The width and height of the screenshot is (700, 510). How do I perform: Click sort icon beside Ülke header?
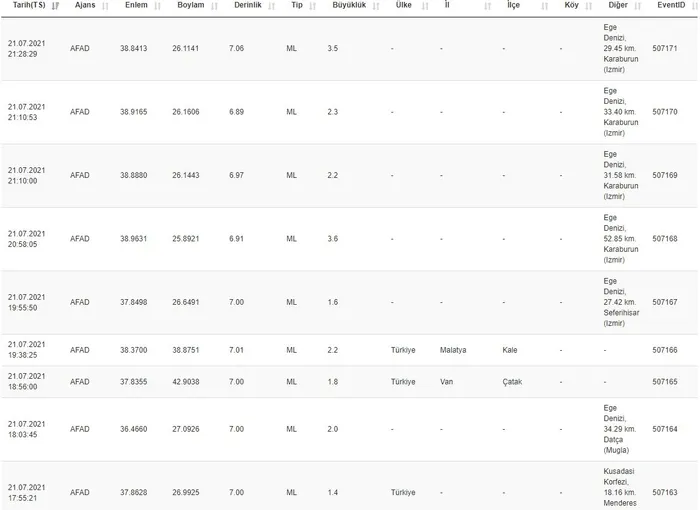424,6
